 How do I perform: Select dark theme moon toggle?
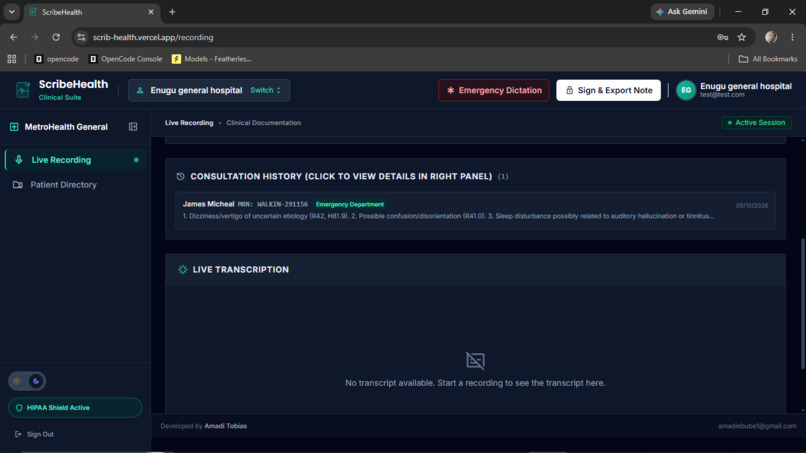tap(35, 381)
